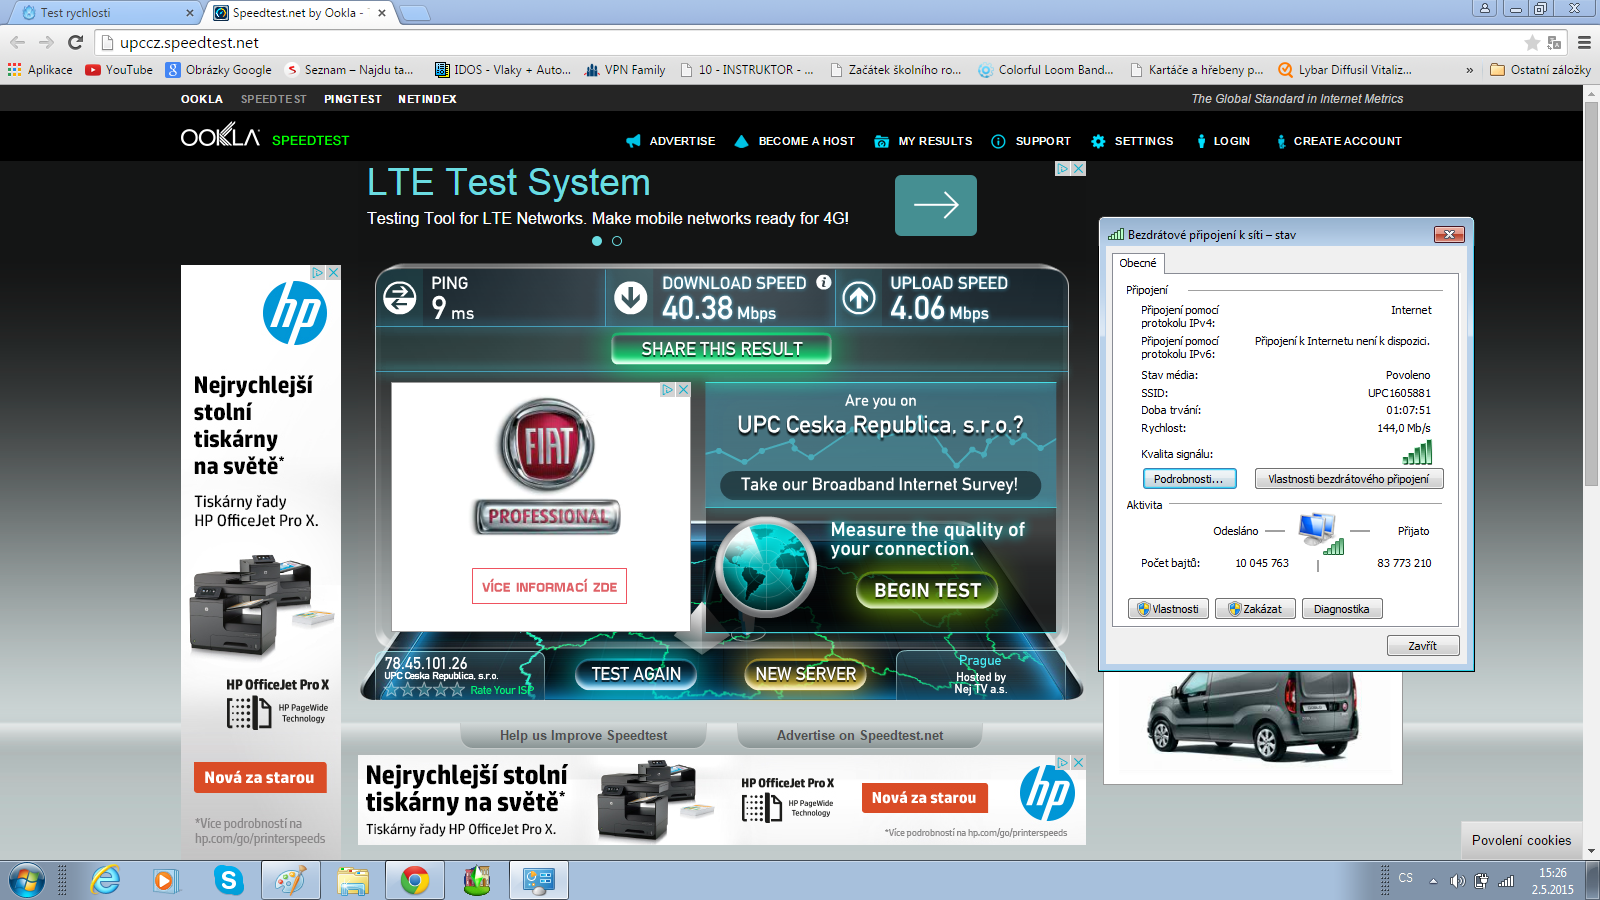Open the CS language selector in tray

click(1406, 878)
